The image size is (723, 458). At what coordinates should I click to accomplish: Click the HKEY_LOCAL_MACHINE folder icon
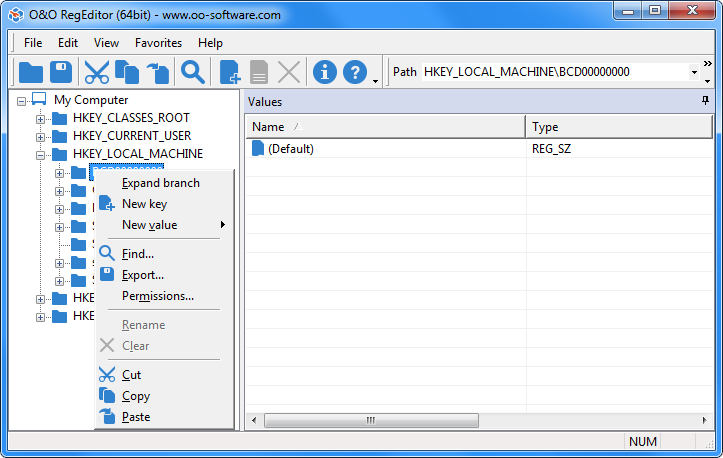[59, 155]
